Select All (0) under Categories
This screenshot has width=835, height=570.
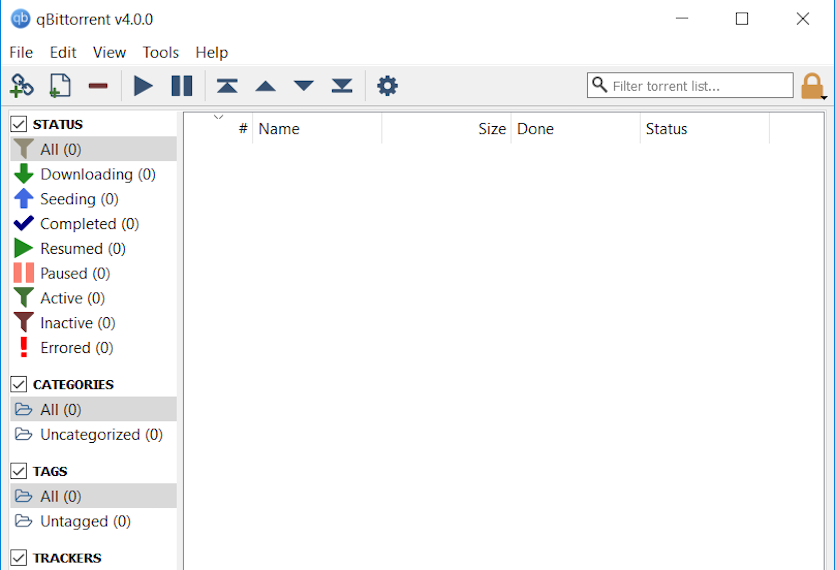[x=93, y=409]
